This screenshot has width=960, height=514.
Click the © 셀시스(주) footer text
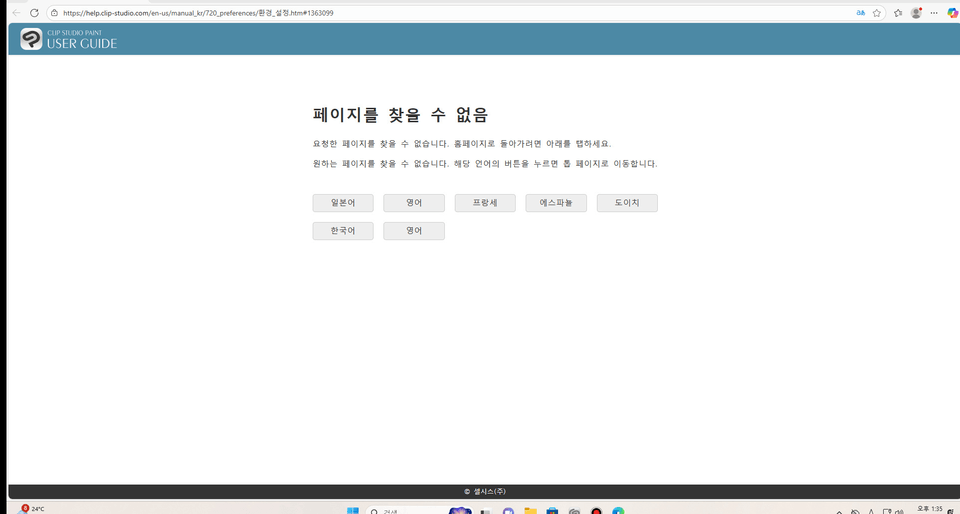(484, 491)
